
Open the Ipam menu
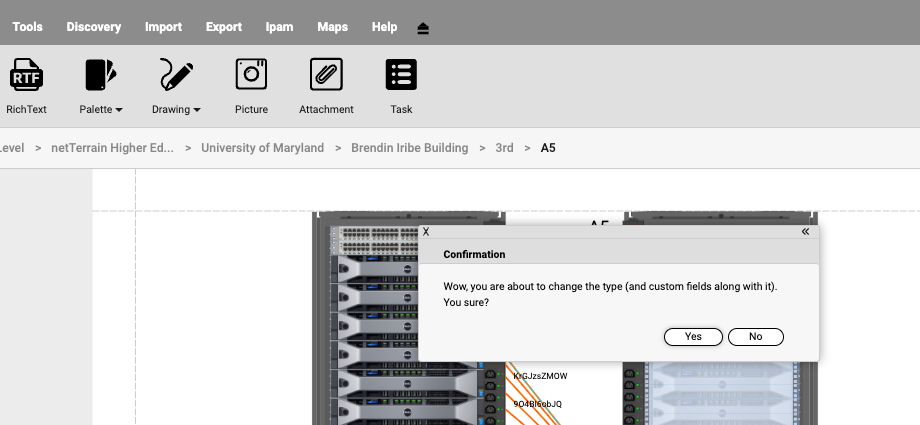279,27
